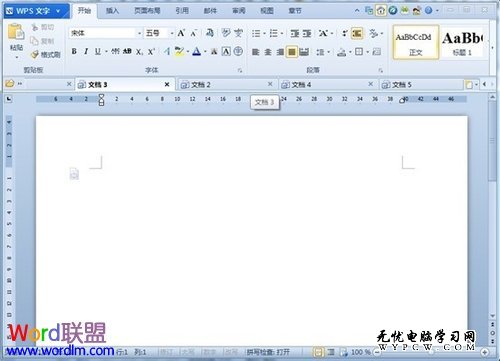Open the Paragraph dialog launcher
The width and height of the screenshot is (500, 361).
point(380,70)
